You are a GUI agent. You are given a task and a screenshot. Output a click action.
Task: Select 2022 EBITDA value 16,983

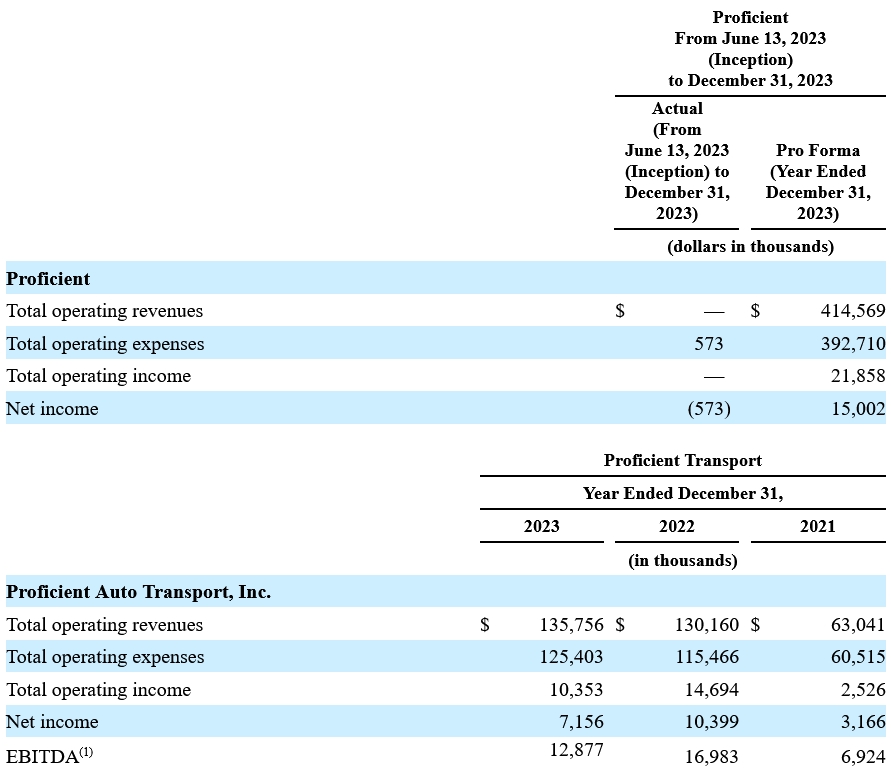click(x=711, y=757)
